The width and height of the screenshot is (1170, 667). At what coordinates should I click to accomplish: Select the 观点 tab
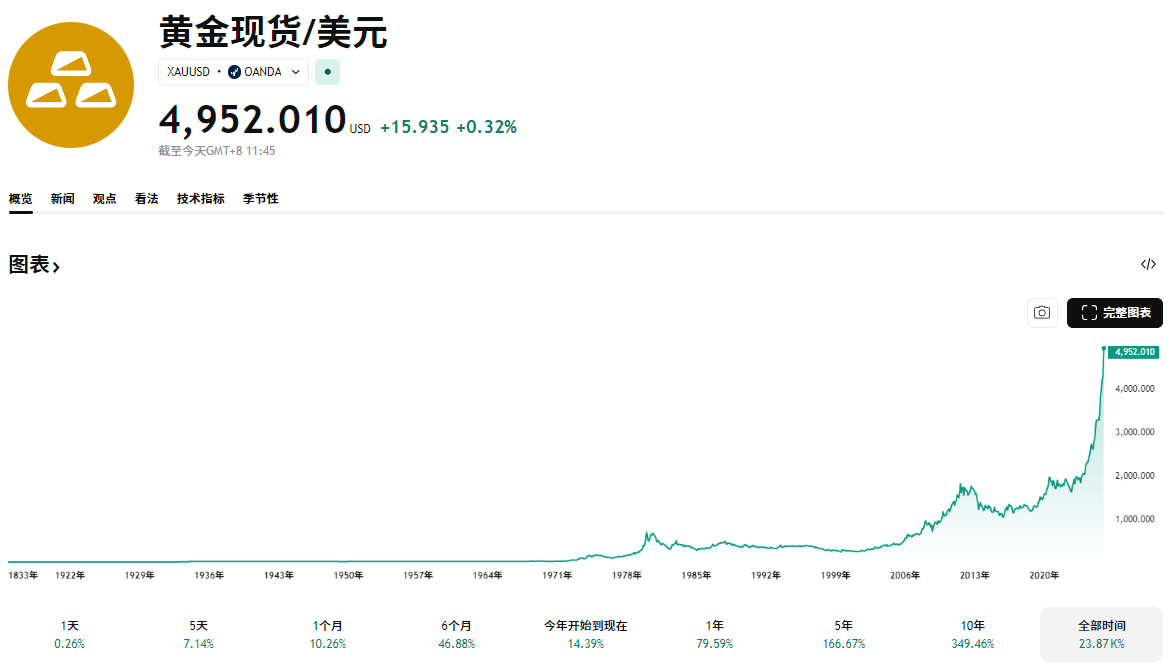pos(104,198)
